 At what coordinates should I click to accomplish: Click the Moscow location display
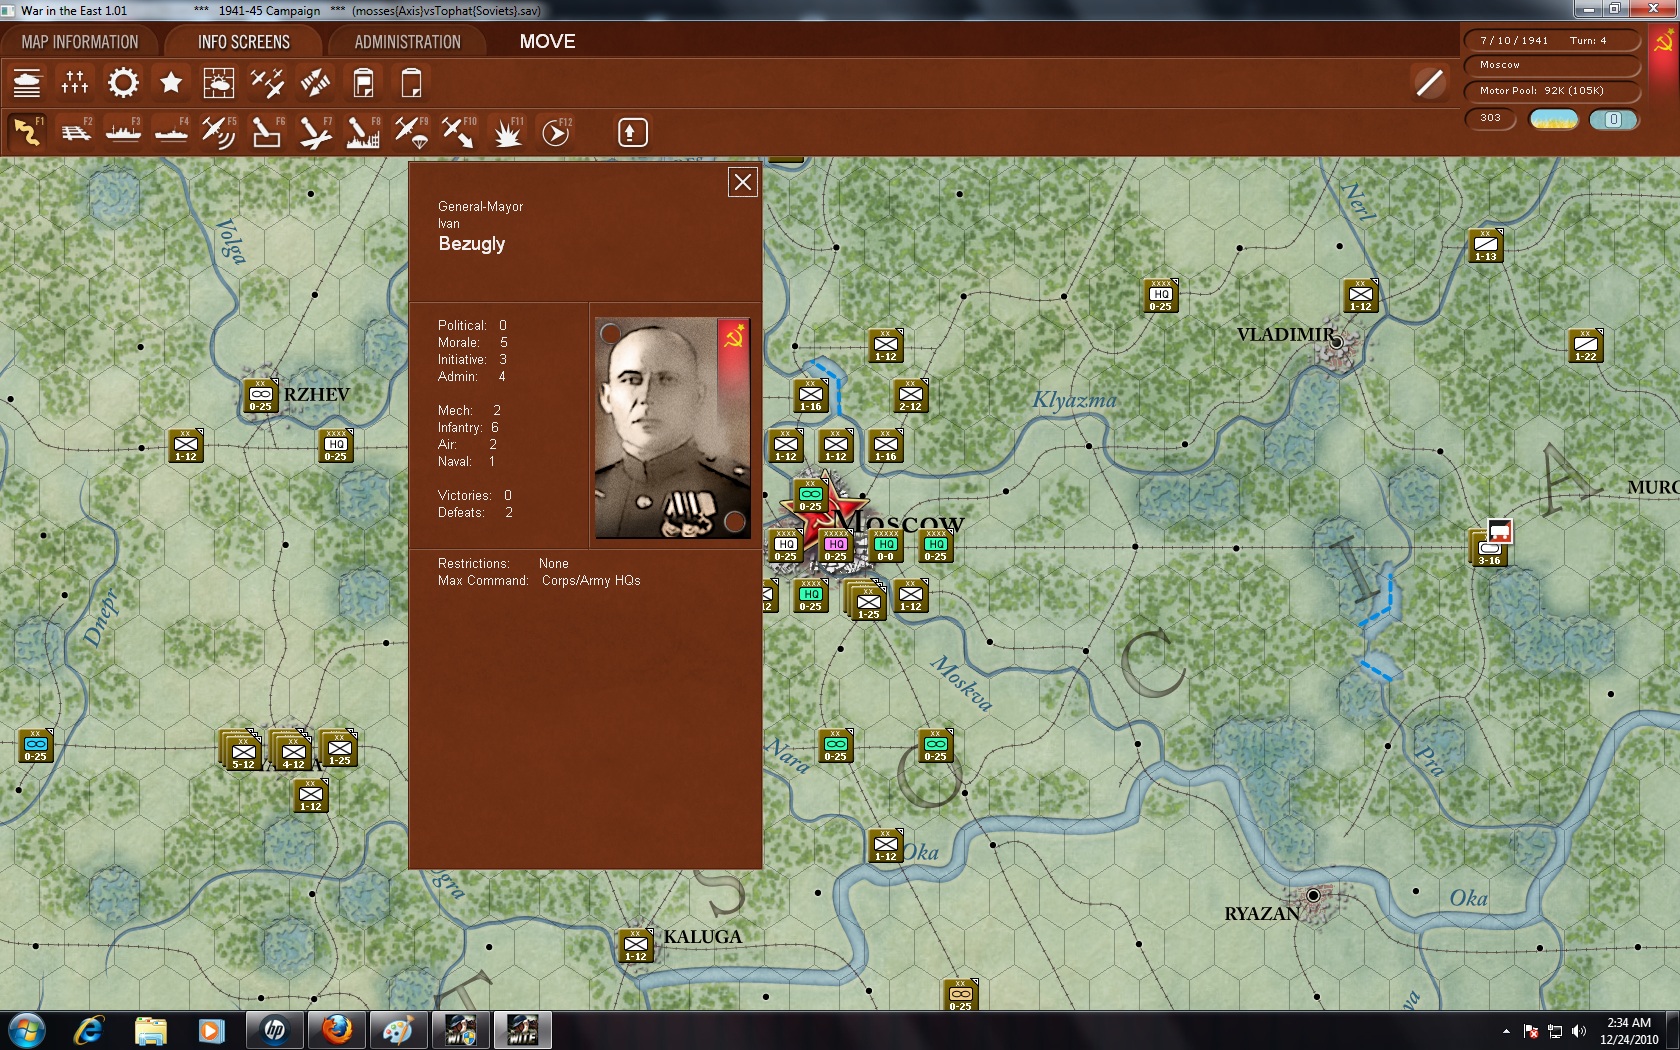(1552, 65)
